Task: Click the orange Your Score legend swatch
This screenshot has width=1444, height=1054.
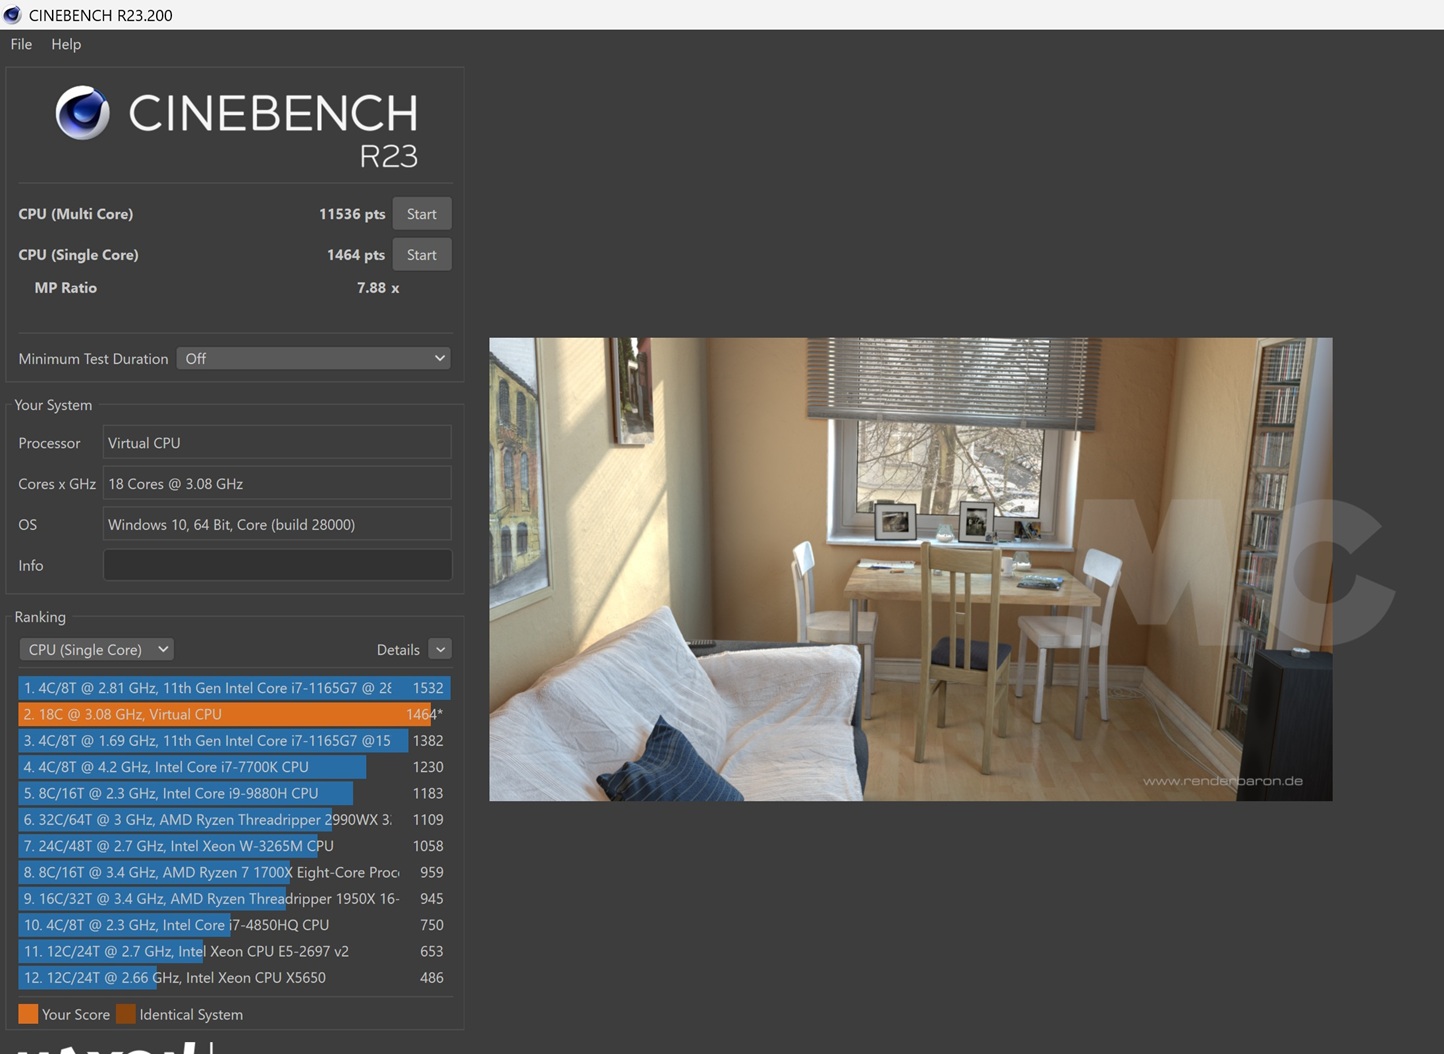Action: 28,1014
